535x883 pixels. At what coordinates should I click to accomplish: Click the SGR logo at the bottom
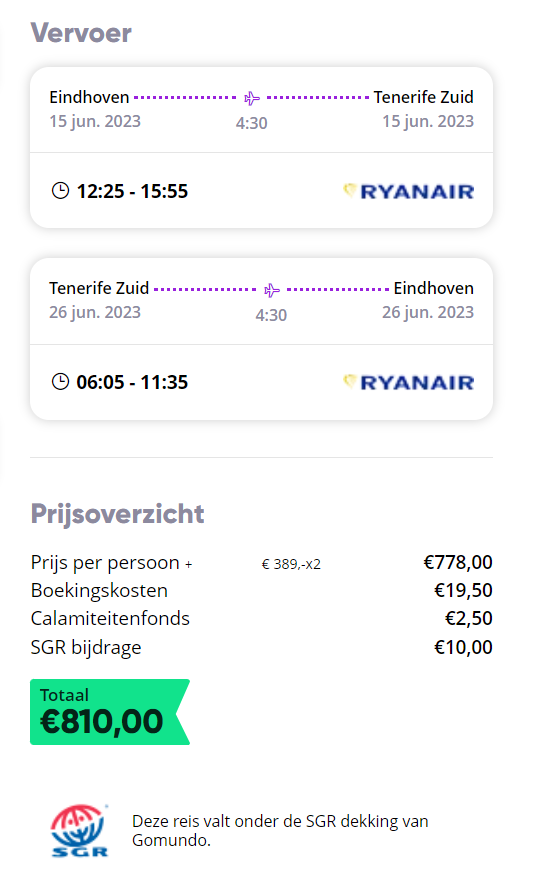click(79, 831)
